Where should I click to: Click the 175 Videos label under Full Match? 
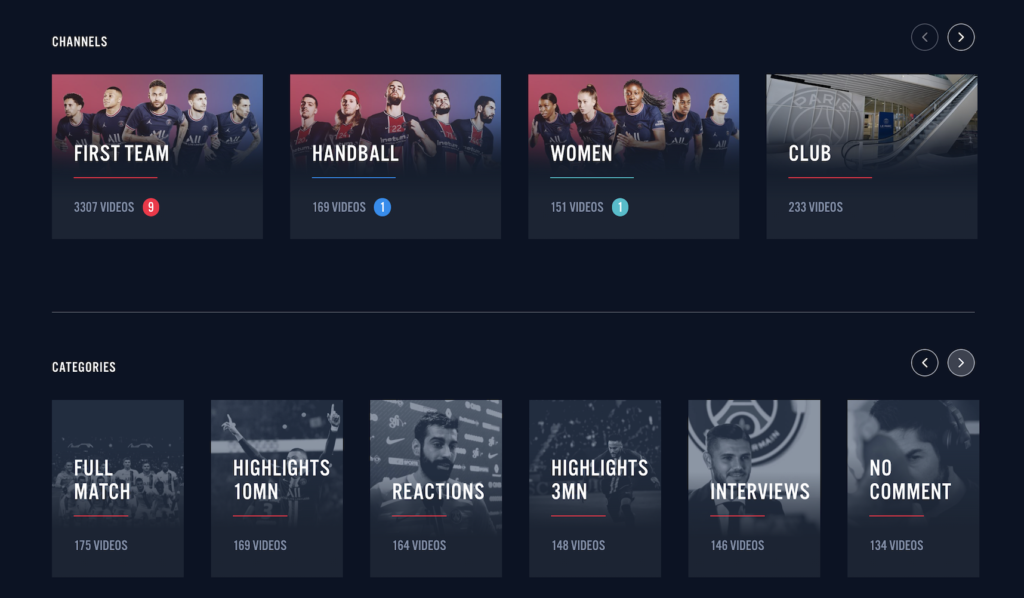click(101, 545)
